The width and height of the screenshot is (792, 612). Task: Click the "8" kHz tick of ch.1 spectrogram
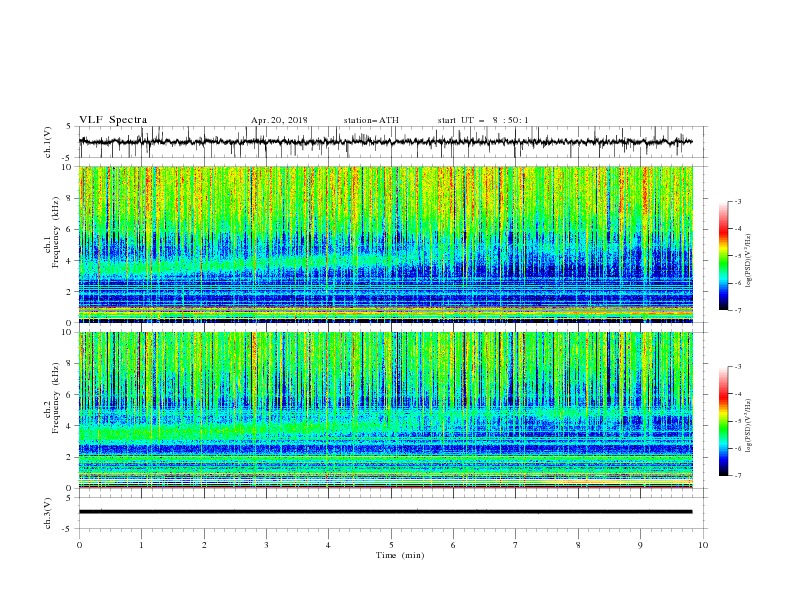tap(70, 198)
